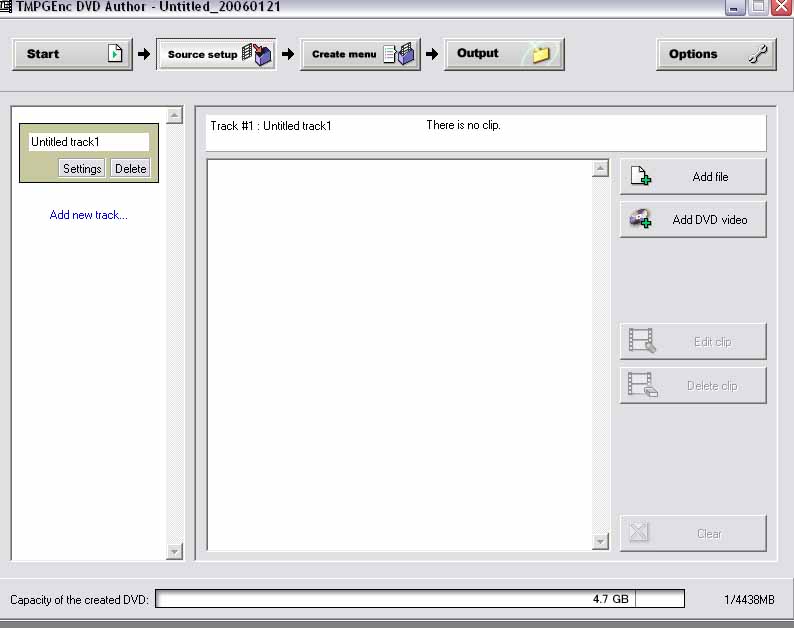Open Settings for Untitled track1
The height and width of the screenshot is (628, 794).
pos(82,169)
